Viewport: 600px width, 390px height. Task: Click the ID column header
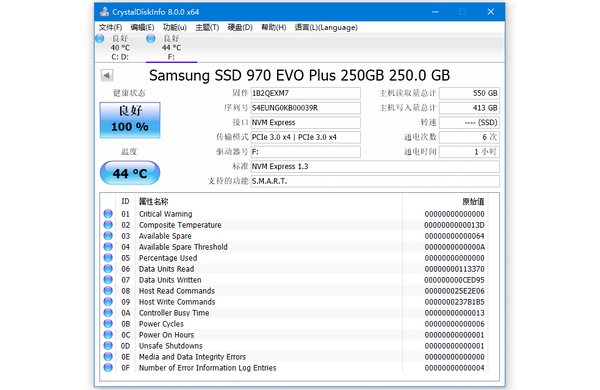pyautogui.click(x=126, y=201)
